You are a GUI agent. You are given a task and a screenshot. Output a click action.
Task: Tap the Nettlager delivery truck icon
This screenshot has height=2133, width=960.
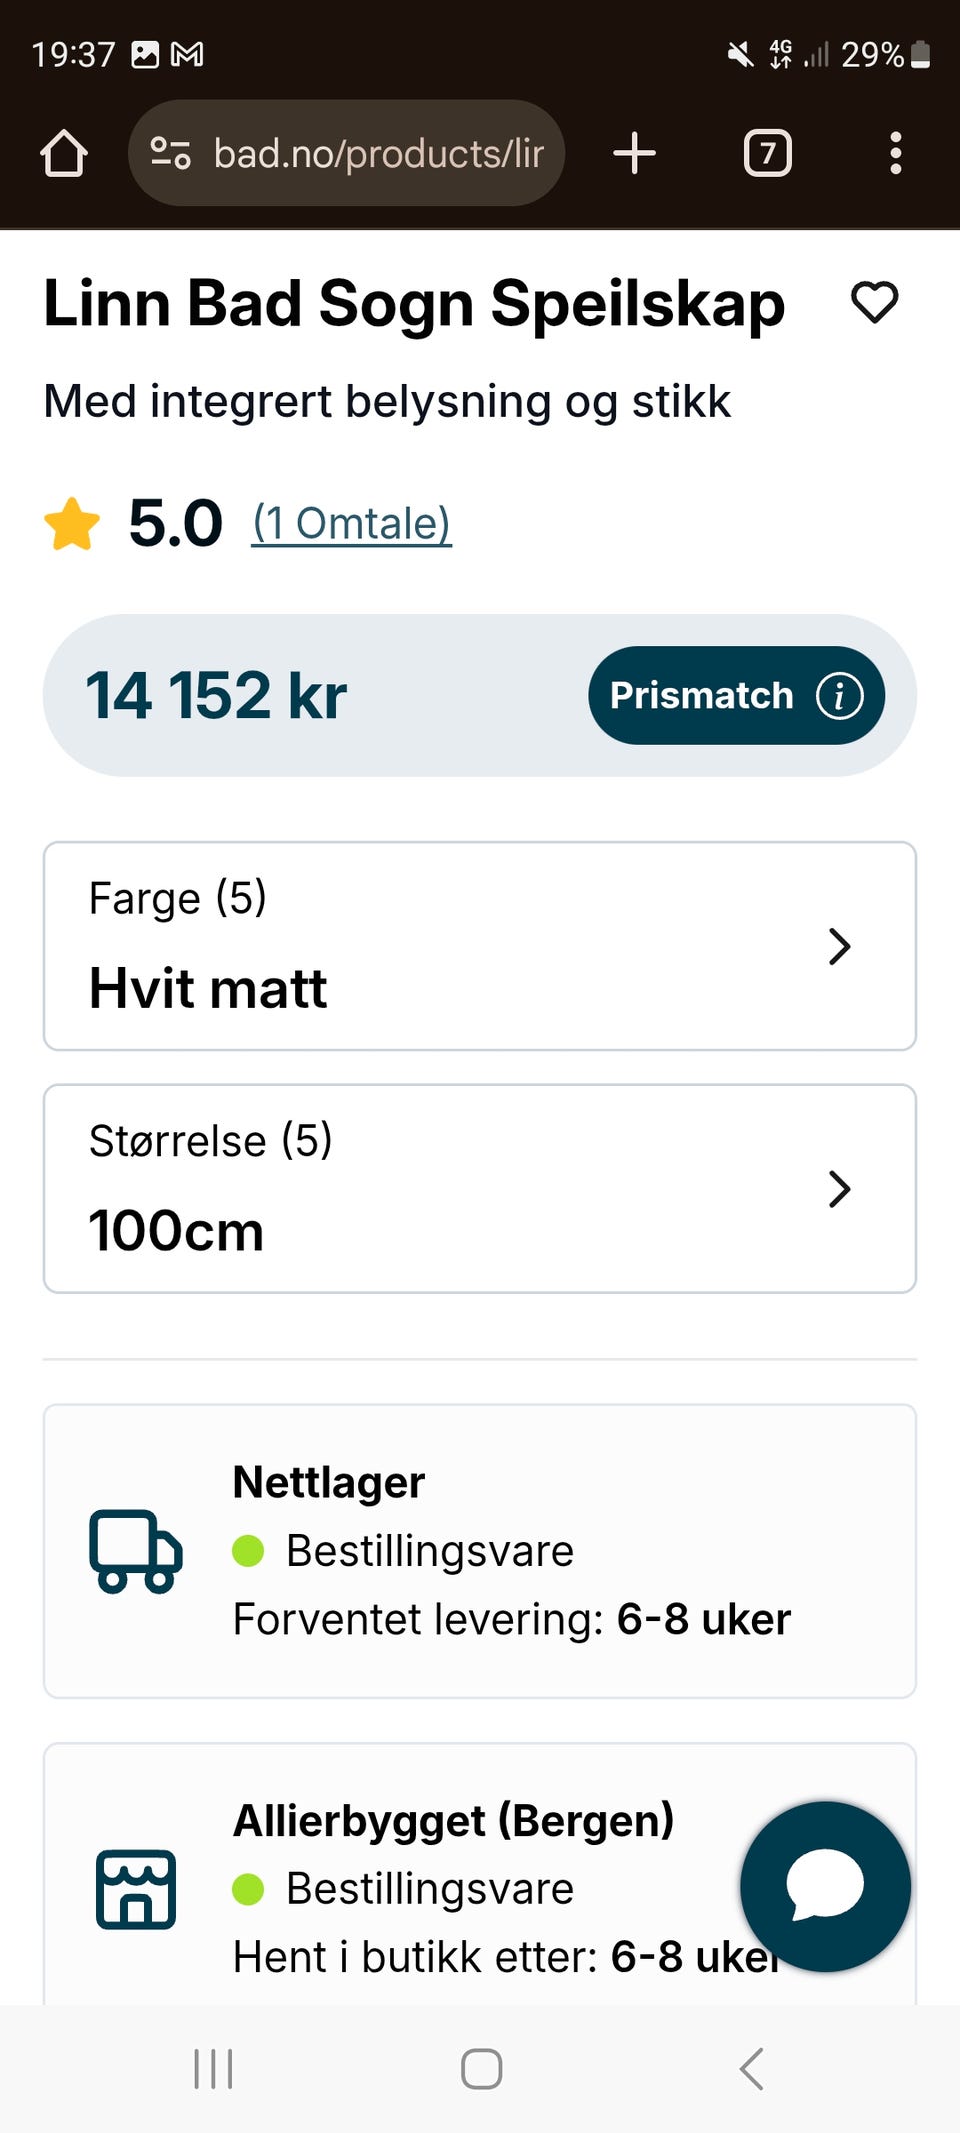tap(136, 1551)
